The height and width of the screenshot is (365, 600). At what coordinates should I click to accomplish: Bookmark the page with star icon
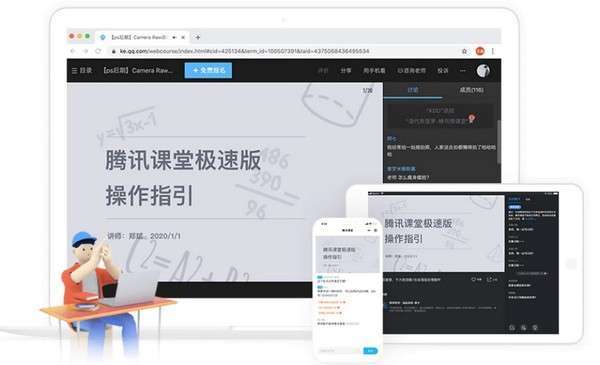(x=464, y=51)
